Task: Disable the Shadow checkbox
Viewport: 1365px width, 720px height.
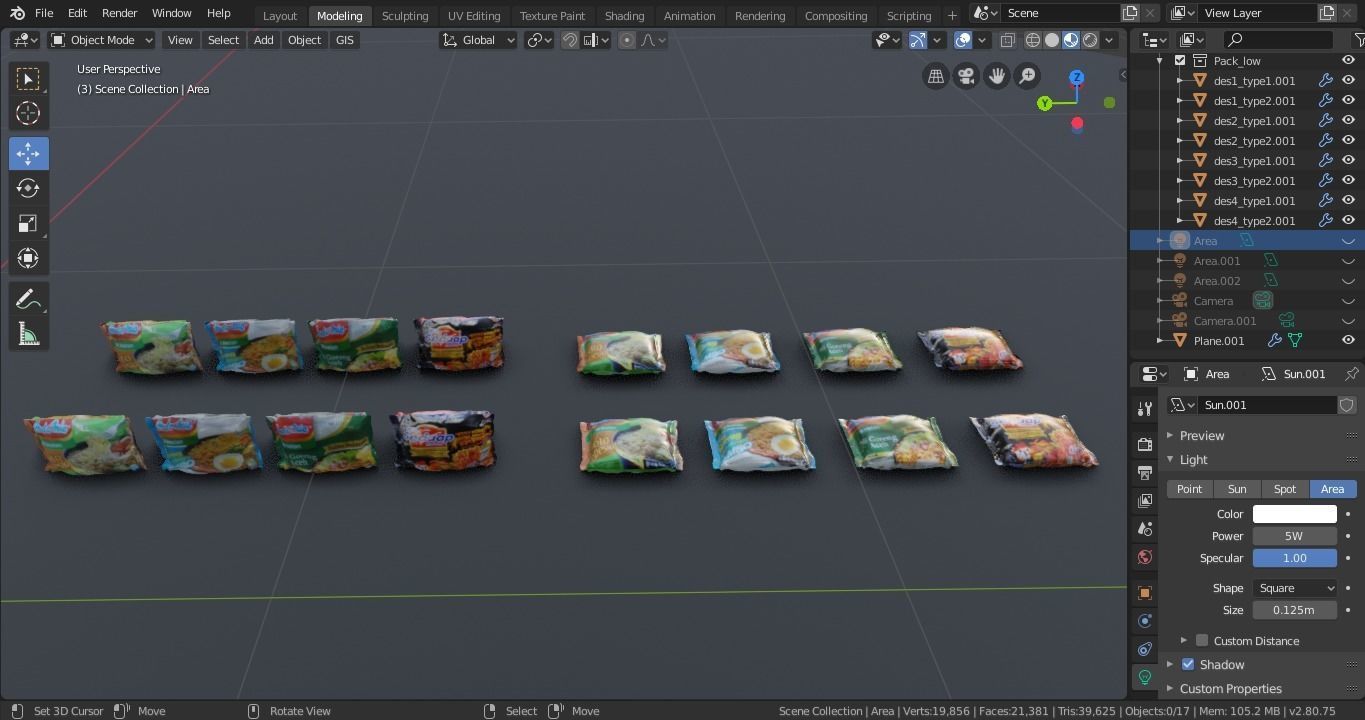Action: tap(1188, 665)
